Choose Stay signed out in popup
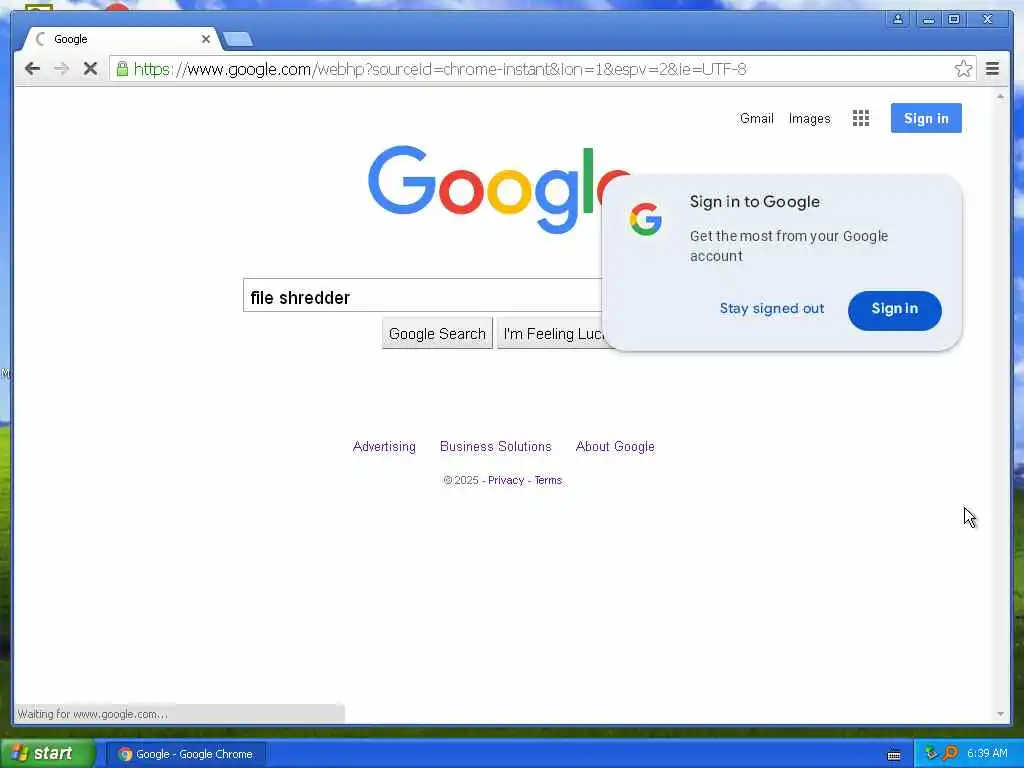This screenshot has height=768, width=1024. (771, 308)
